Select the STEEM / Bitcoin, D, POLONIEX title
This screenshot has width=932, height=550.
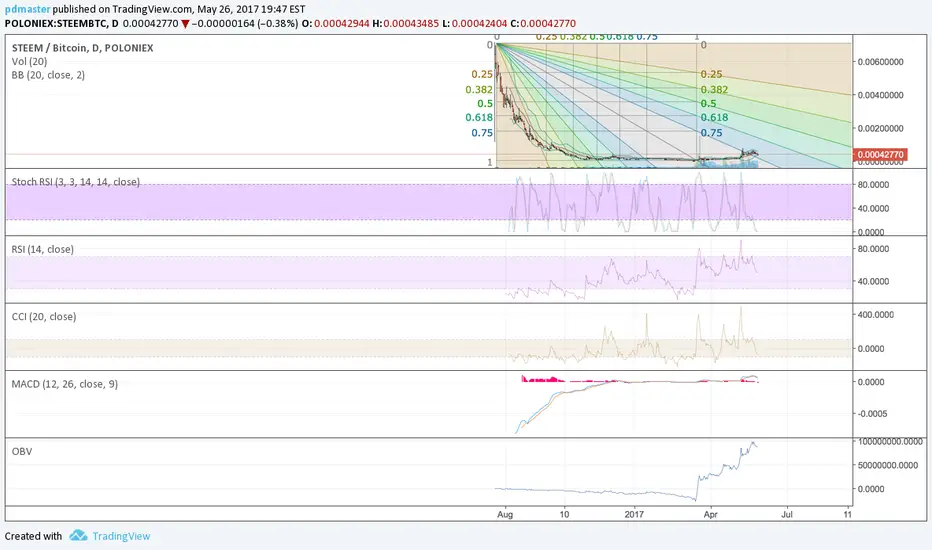[82, 48]
